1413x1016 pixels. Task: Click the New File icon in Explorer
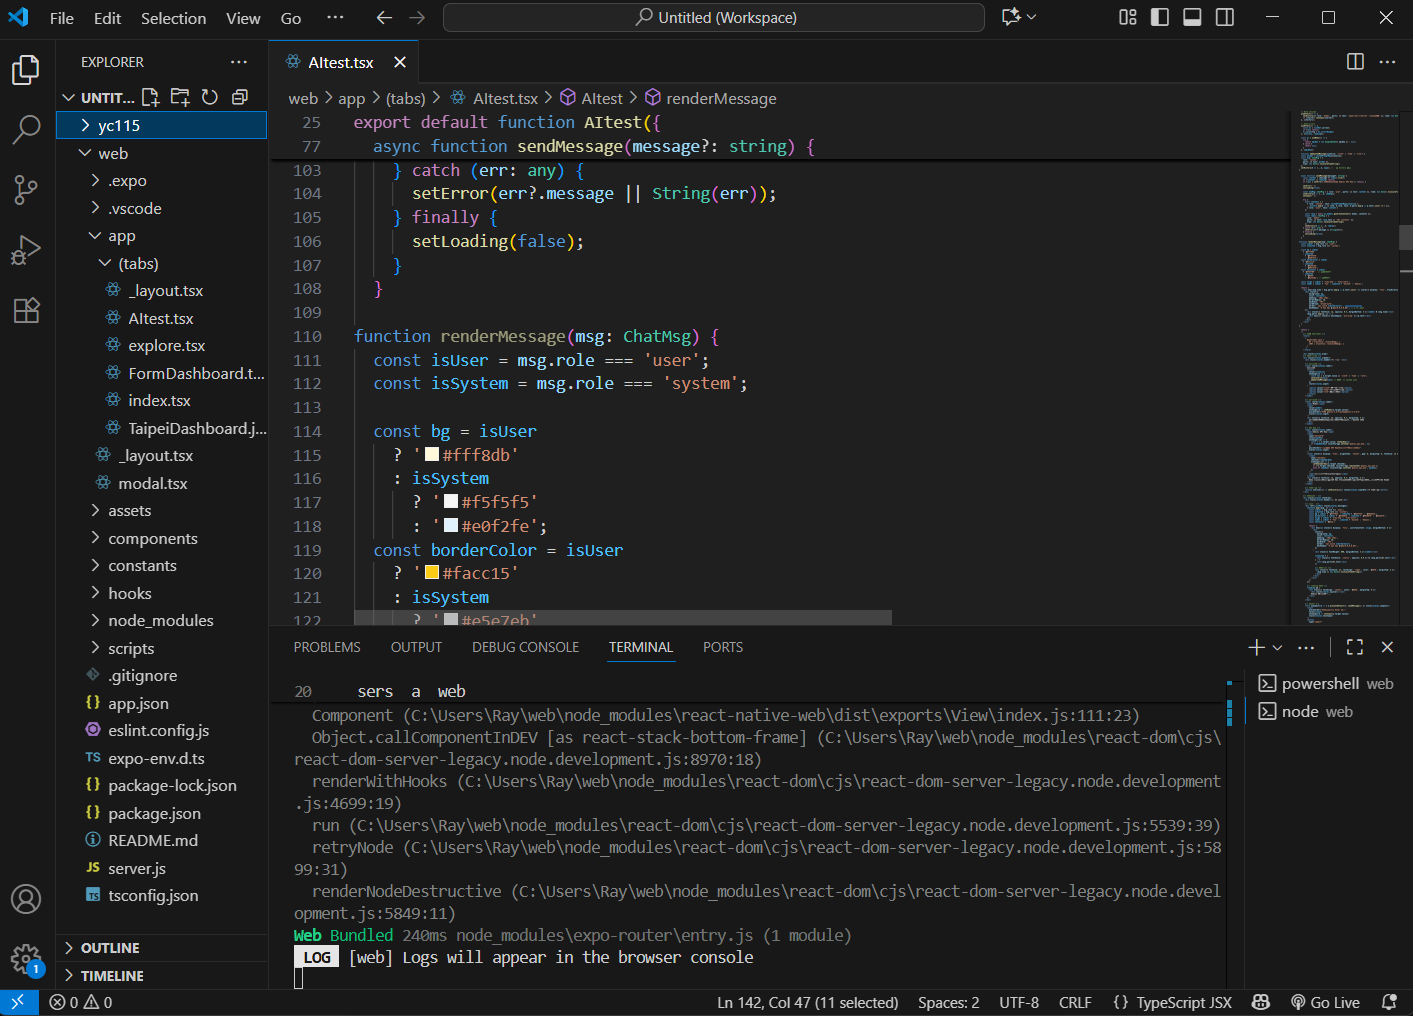pos(150,97)
